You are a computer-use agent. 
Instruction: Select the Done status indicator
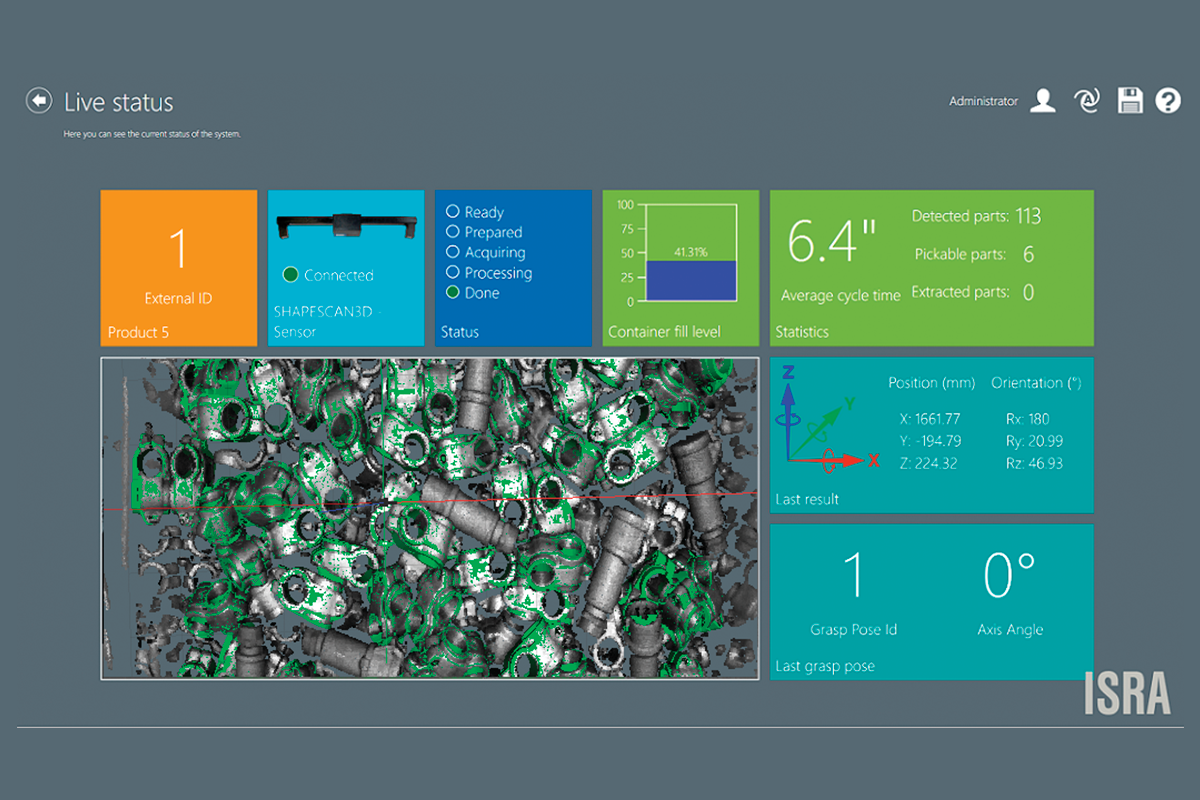point(453,293)
